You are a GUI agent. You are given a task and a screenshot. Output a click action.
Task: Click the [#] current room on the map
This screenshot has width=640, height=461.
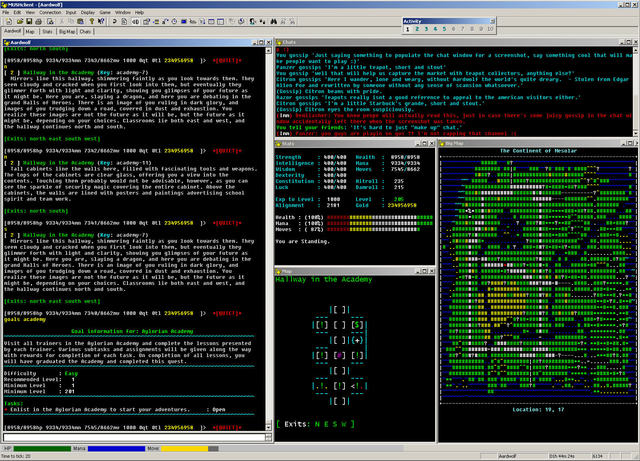(x=340, y=355)
